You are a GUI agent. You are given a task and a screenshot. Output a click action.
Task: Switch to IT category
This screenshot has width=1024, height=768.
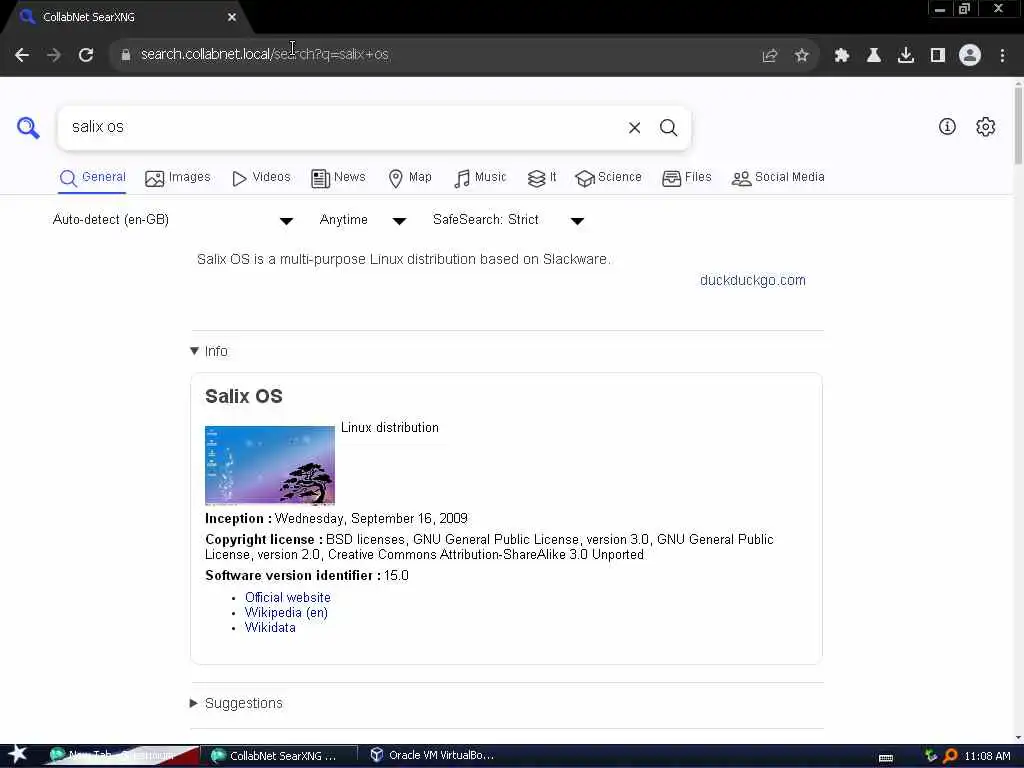coord(542,178)
